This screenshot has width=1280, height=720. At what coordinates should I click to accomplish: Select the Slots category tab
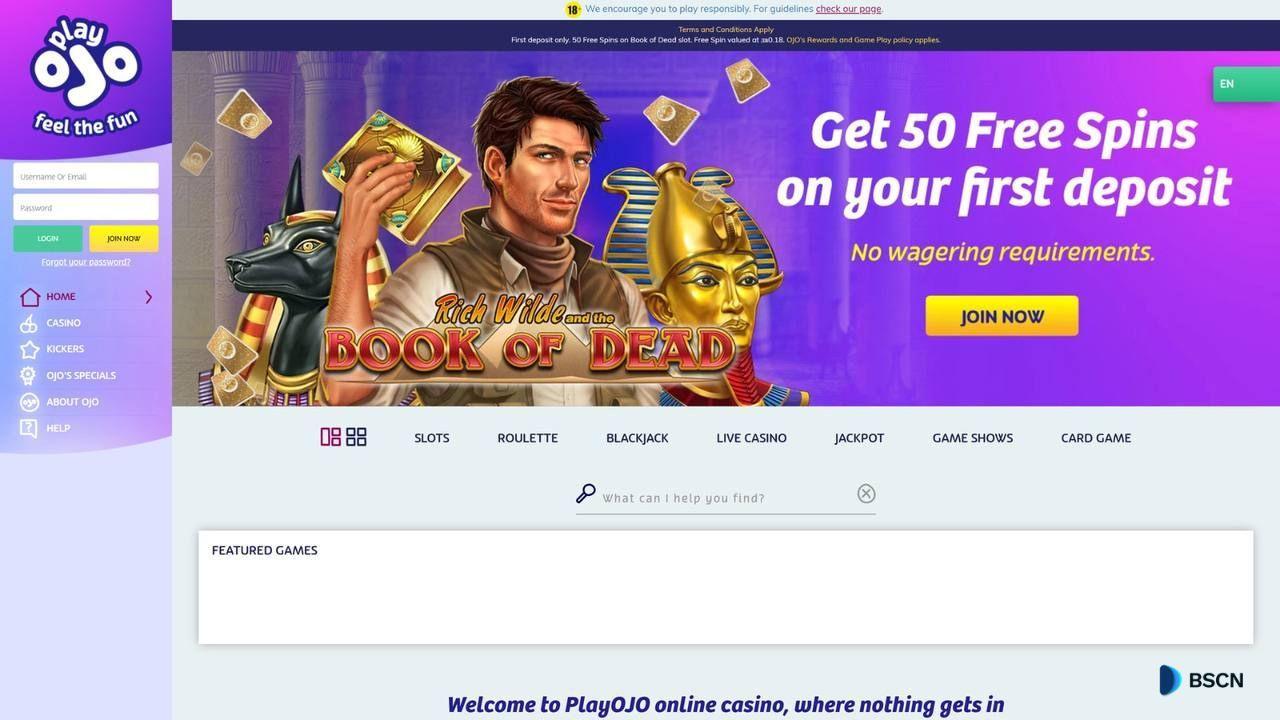pos(432,438)
